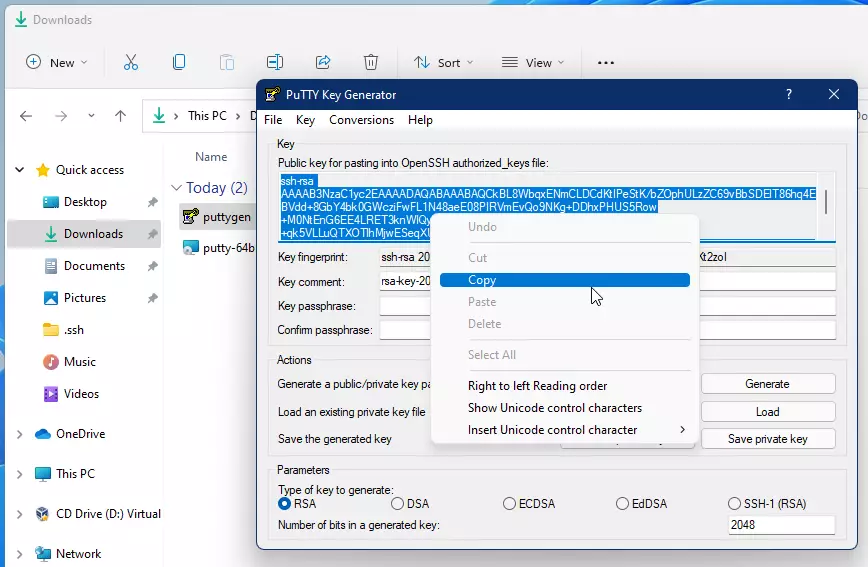
Task: Choose Show Unicode control characters
Action: [565, 408]
